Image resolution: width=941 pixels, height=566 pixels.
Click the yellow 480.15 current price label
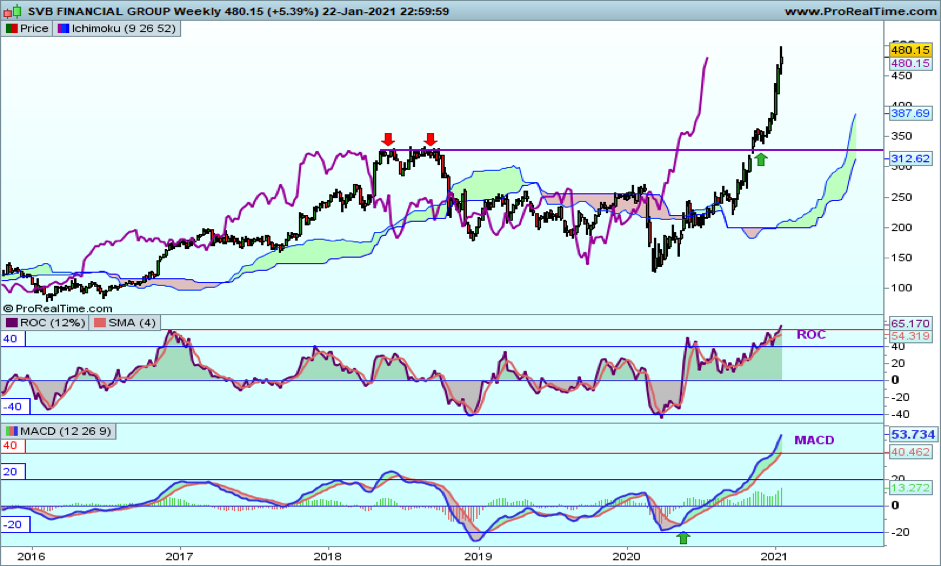910,50
